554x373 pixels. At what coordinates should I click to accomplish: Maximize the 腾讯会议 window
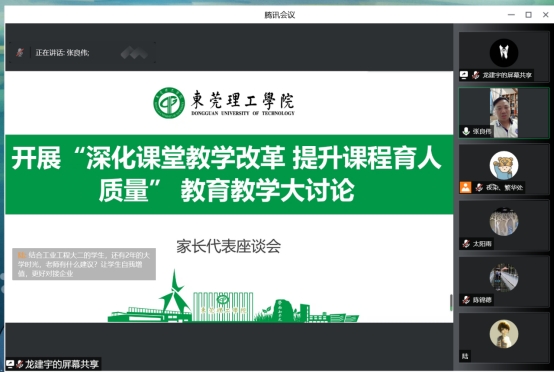[528, 14]
